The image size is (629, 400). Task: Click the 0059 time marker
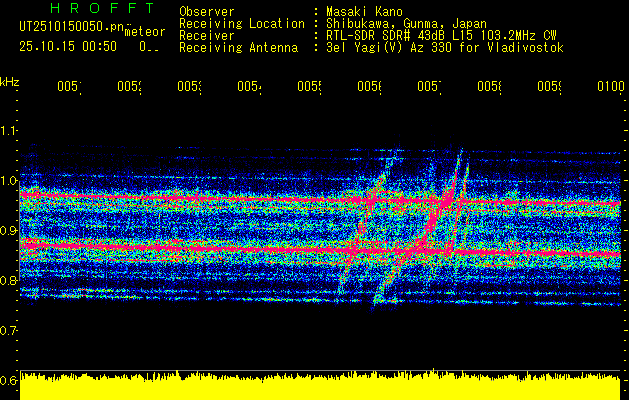pos(550,86)
